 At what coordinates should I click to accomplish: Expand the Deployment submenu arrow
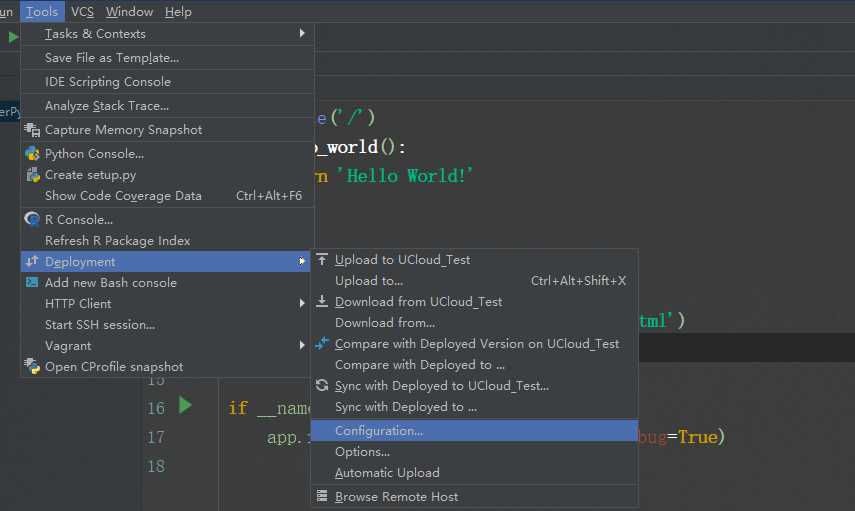[302, 262]
